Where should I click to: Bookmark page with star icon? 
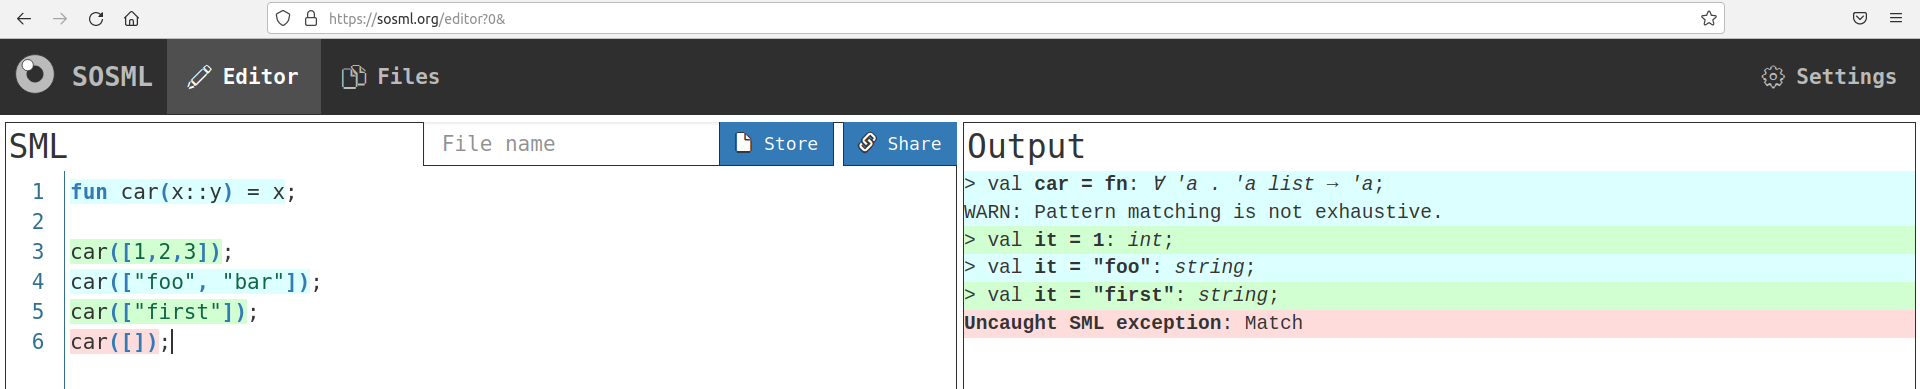(1709, 18)
